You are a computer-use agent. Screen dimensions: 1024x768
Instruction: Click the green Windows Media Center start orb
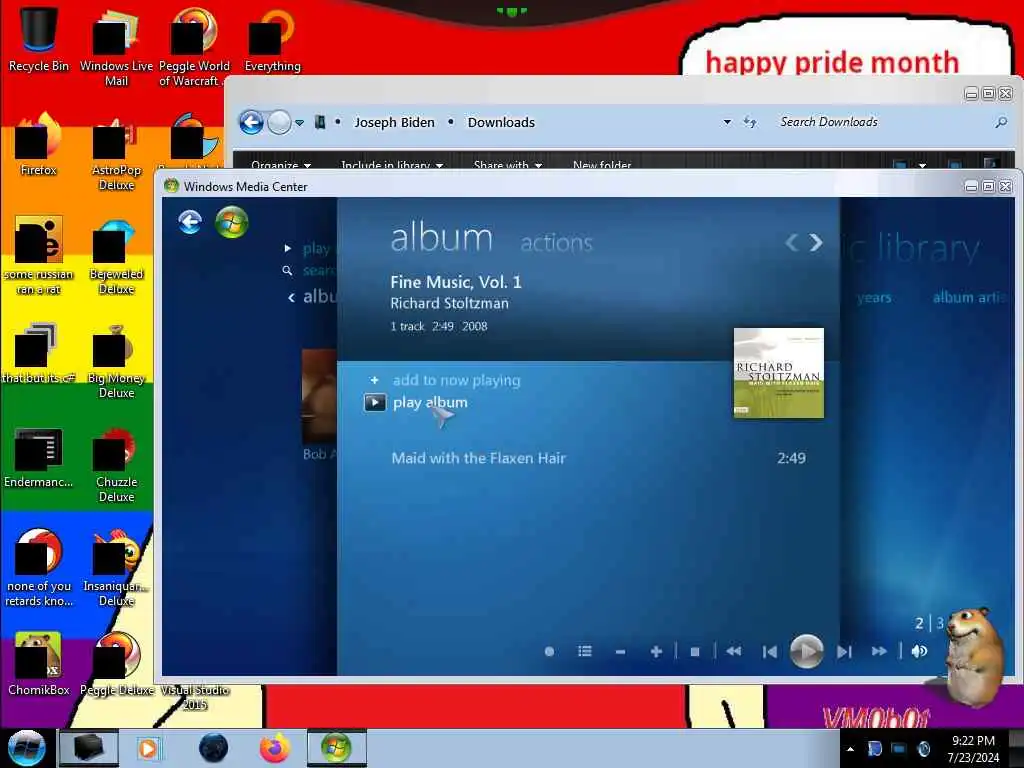(232, 222)
